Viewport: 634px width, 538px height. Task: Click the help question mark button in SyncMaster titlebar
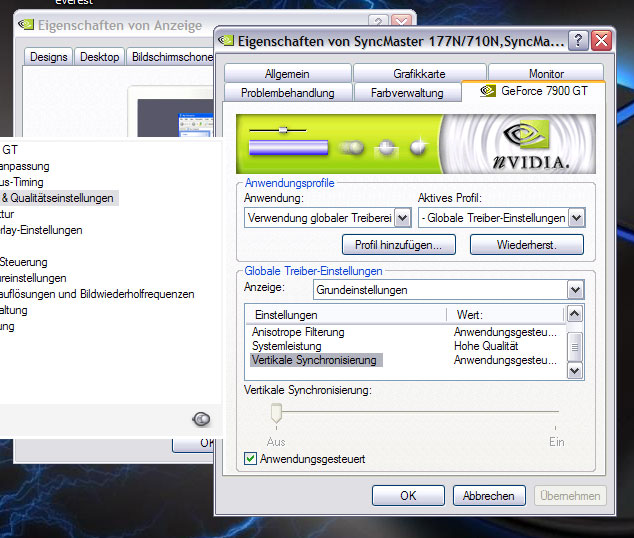pyautogui.click(x=578, y=40)
